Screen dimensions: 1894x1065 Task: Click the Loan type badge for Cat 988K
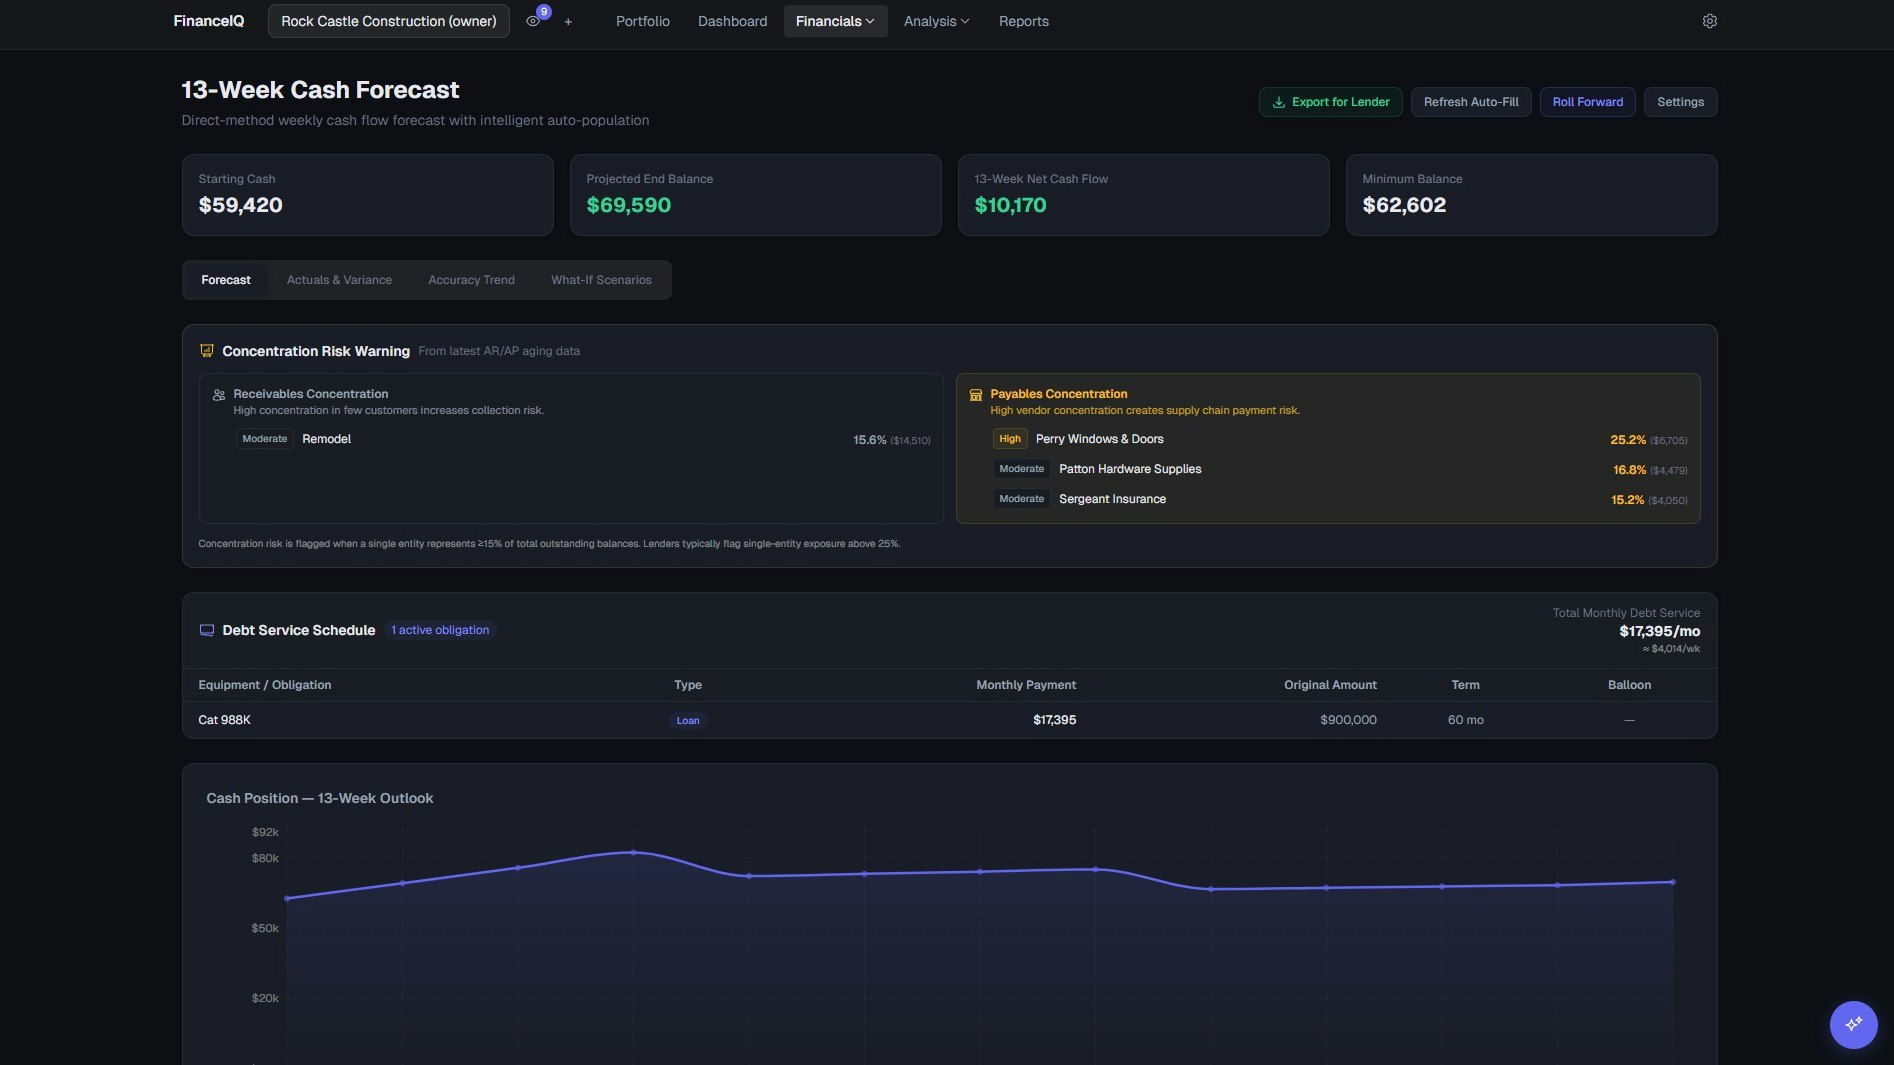pyautogui.click(x=688, y=720)
